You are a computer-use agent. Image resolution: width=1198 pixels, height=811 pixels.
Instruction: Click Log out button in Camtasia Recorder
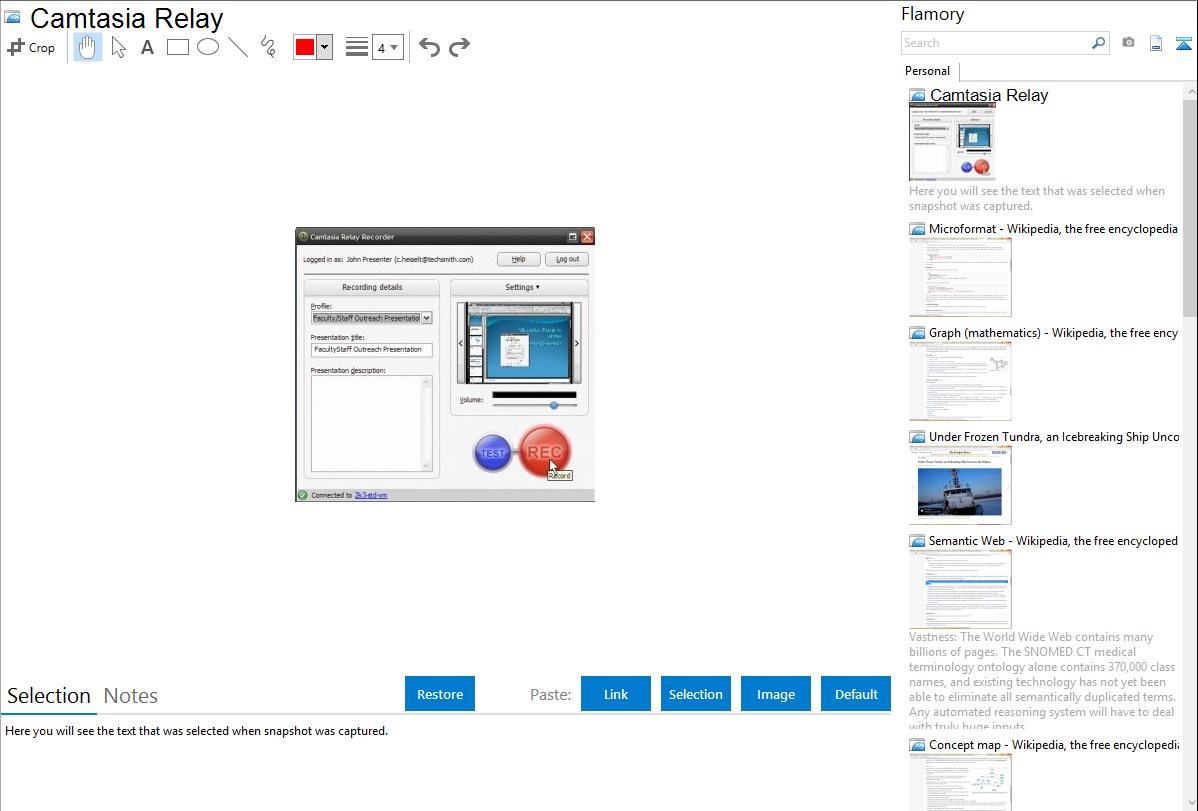coord(567,259)
